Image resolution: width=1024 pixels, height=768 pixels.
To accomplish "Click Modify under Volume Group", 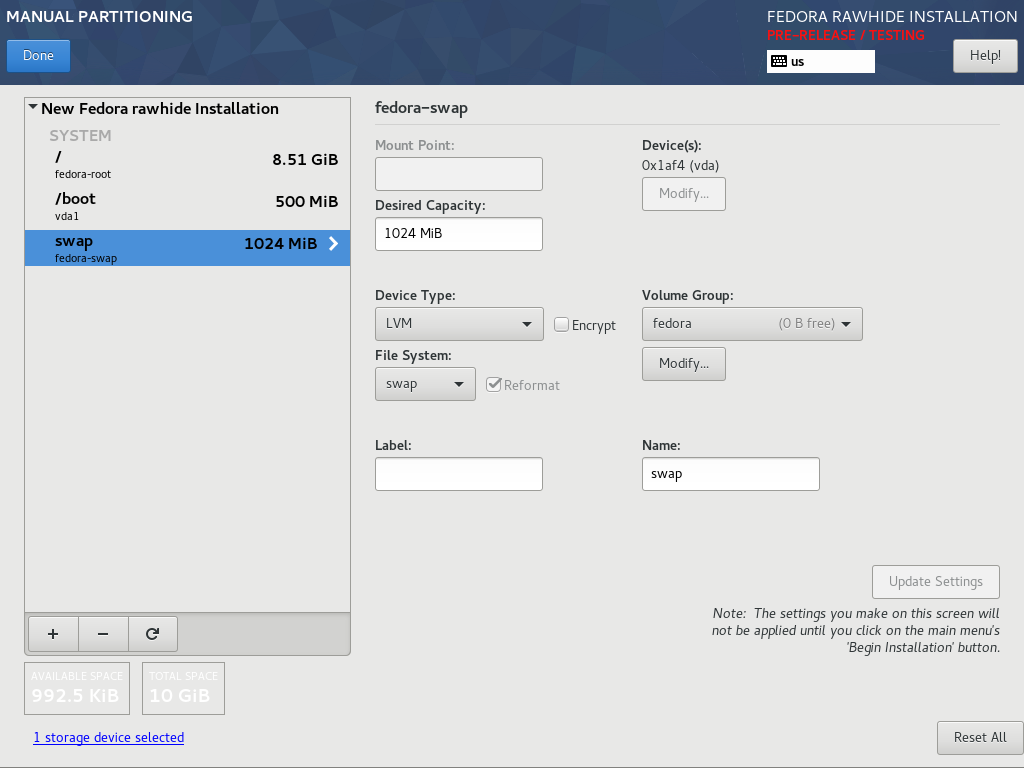I will [684, 364].
